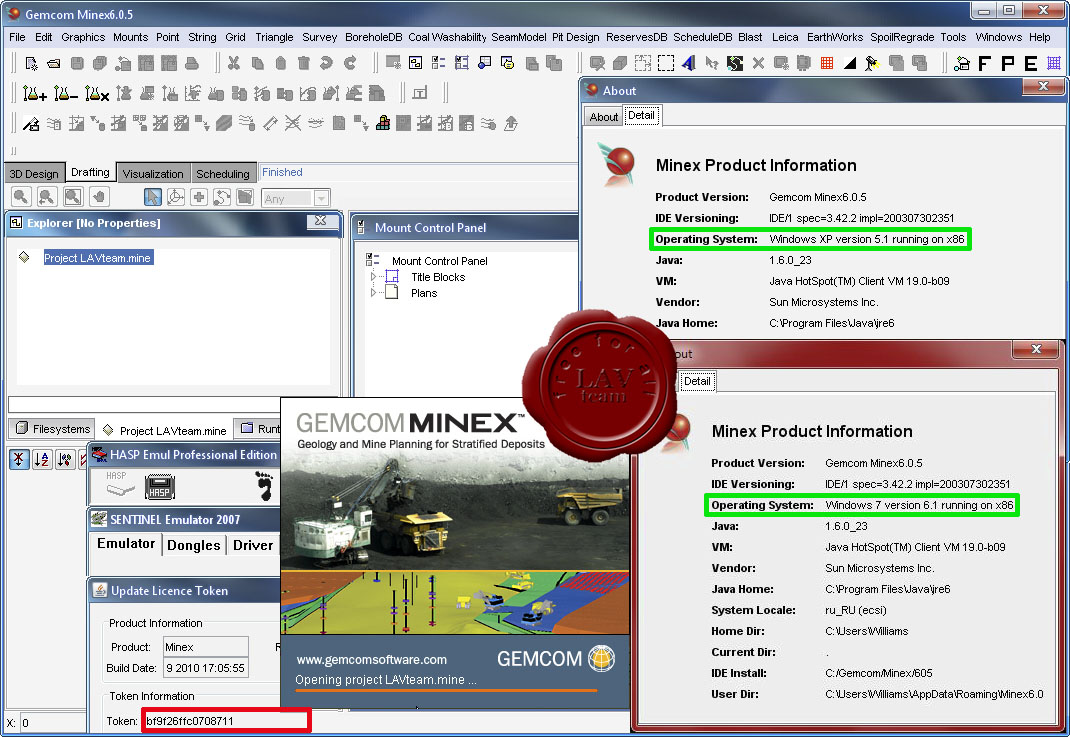Click the HASP dongle chip icon
1070x737 pixels.
(160, 487)
